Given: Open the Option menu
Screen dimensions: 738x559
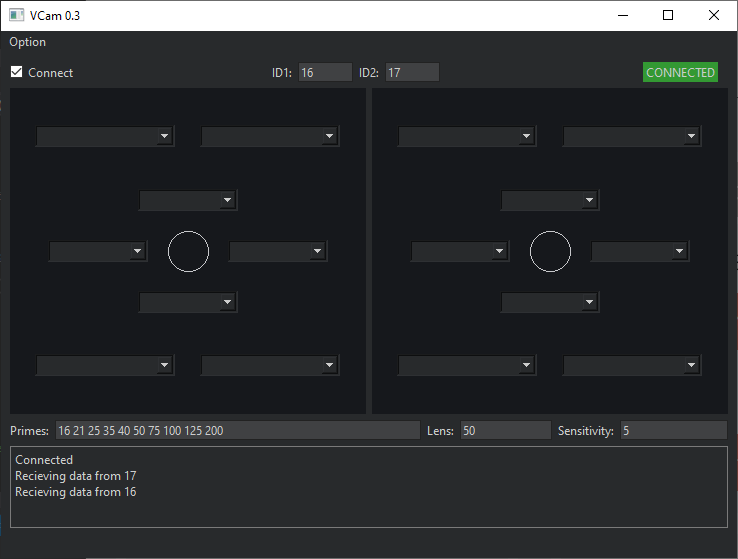Looking at the screenshot, I should click(28, 42).
